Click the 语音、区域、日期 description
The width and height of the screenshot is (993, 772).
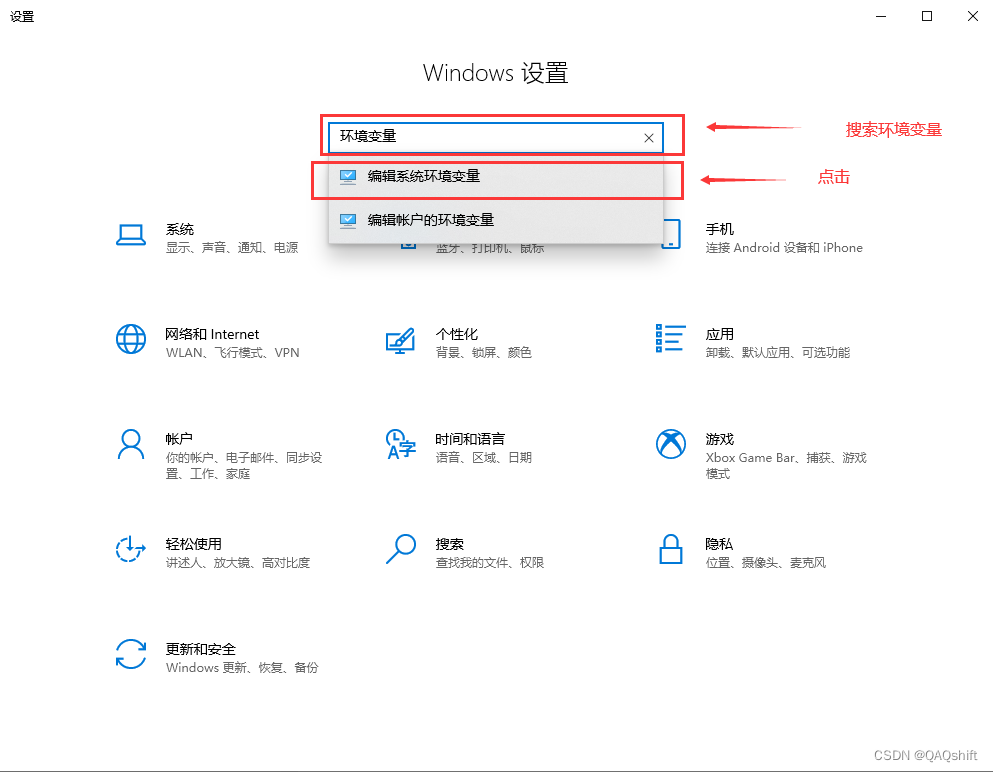483,457
